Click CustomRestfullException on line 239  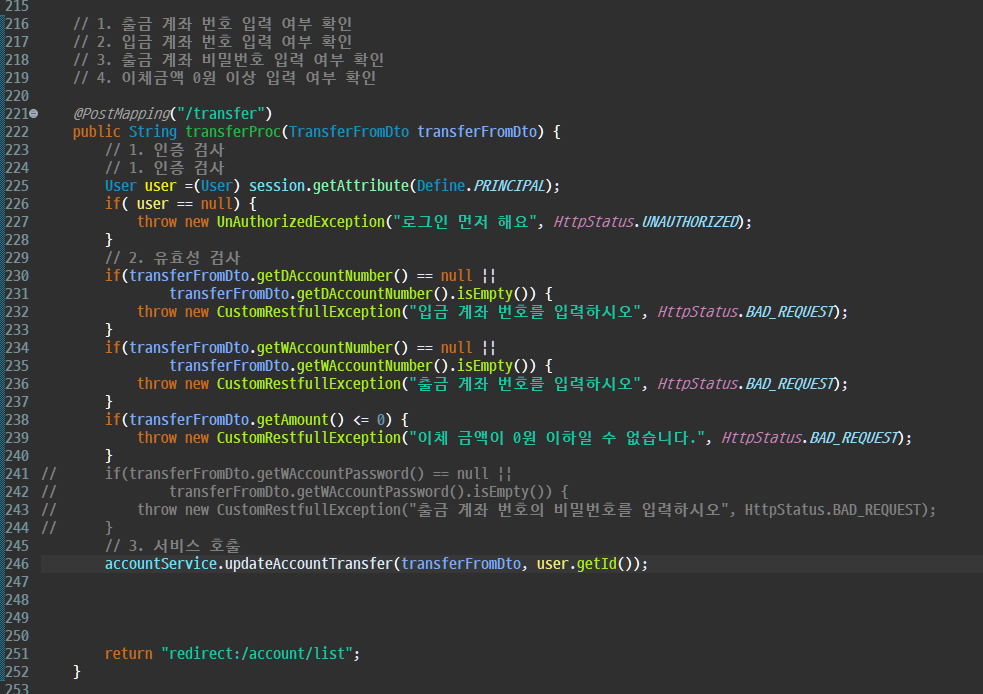pos(308,438)
